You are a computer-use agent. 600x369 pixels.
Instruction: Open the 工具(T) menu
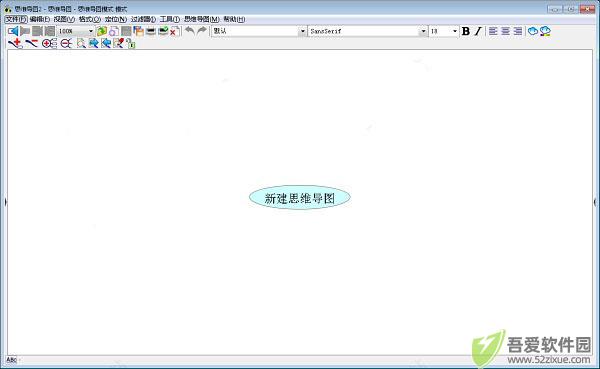170,19
